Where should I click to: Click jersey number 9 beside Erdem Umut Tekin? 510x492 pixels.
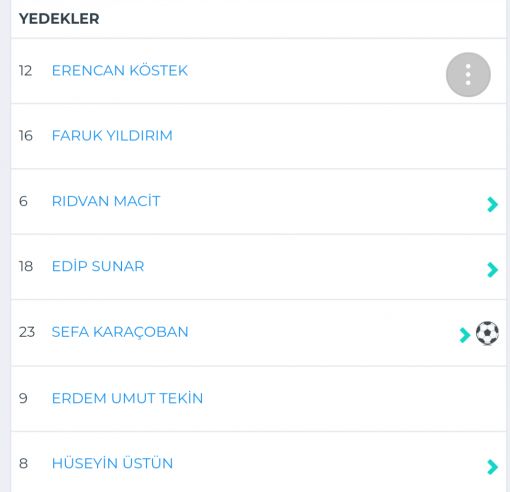click(23, 398)
